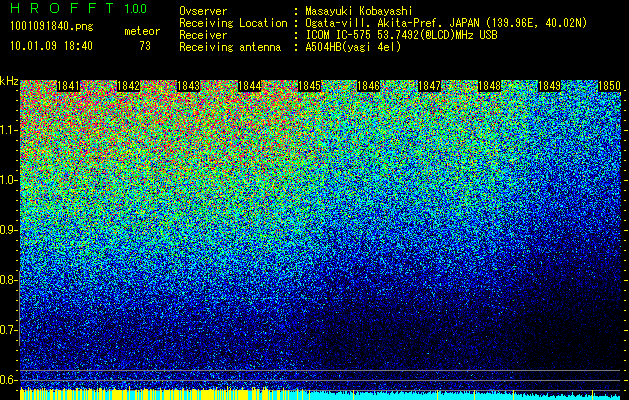Click the 0.6 kHz axis label

coord(8,380)
